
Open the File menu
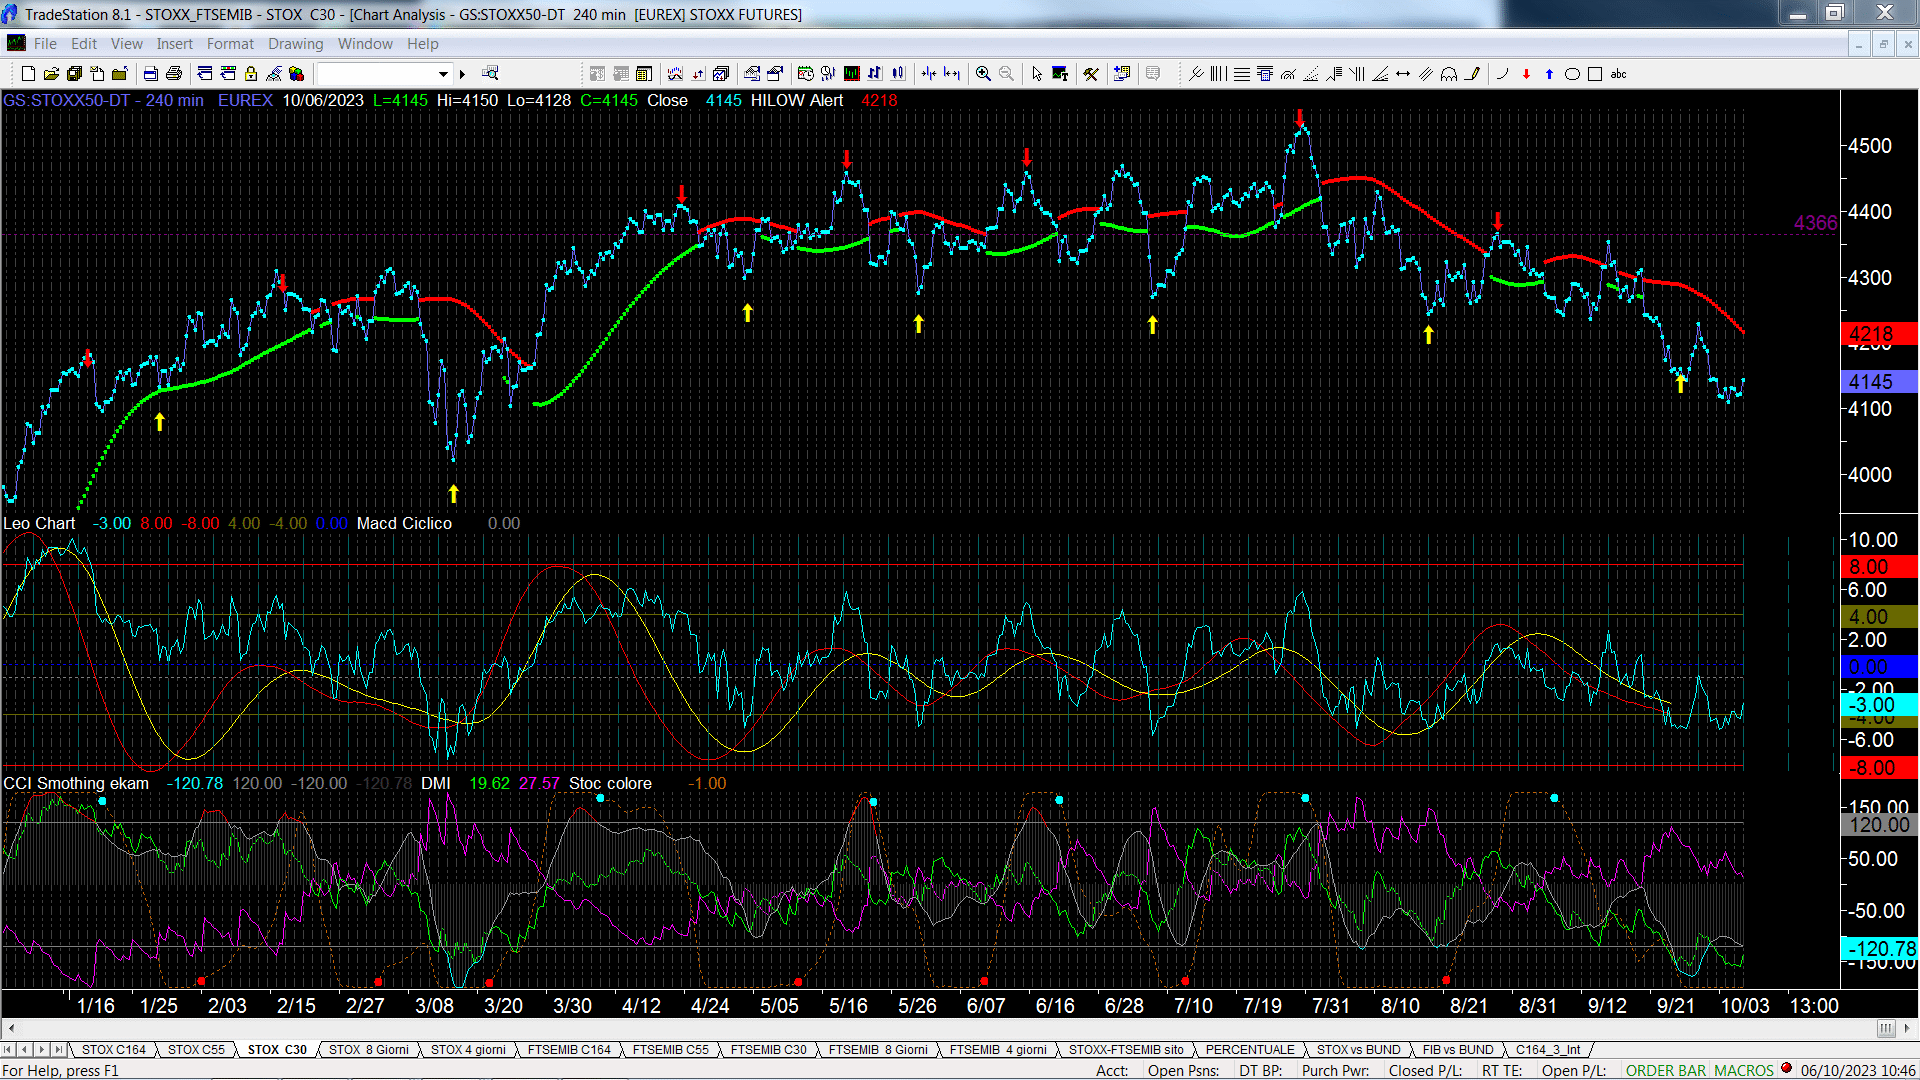point(45,44)
